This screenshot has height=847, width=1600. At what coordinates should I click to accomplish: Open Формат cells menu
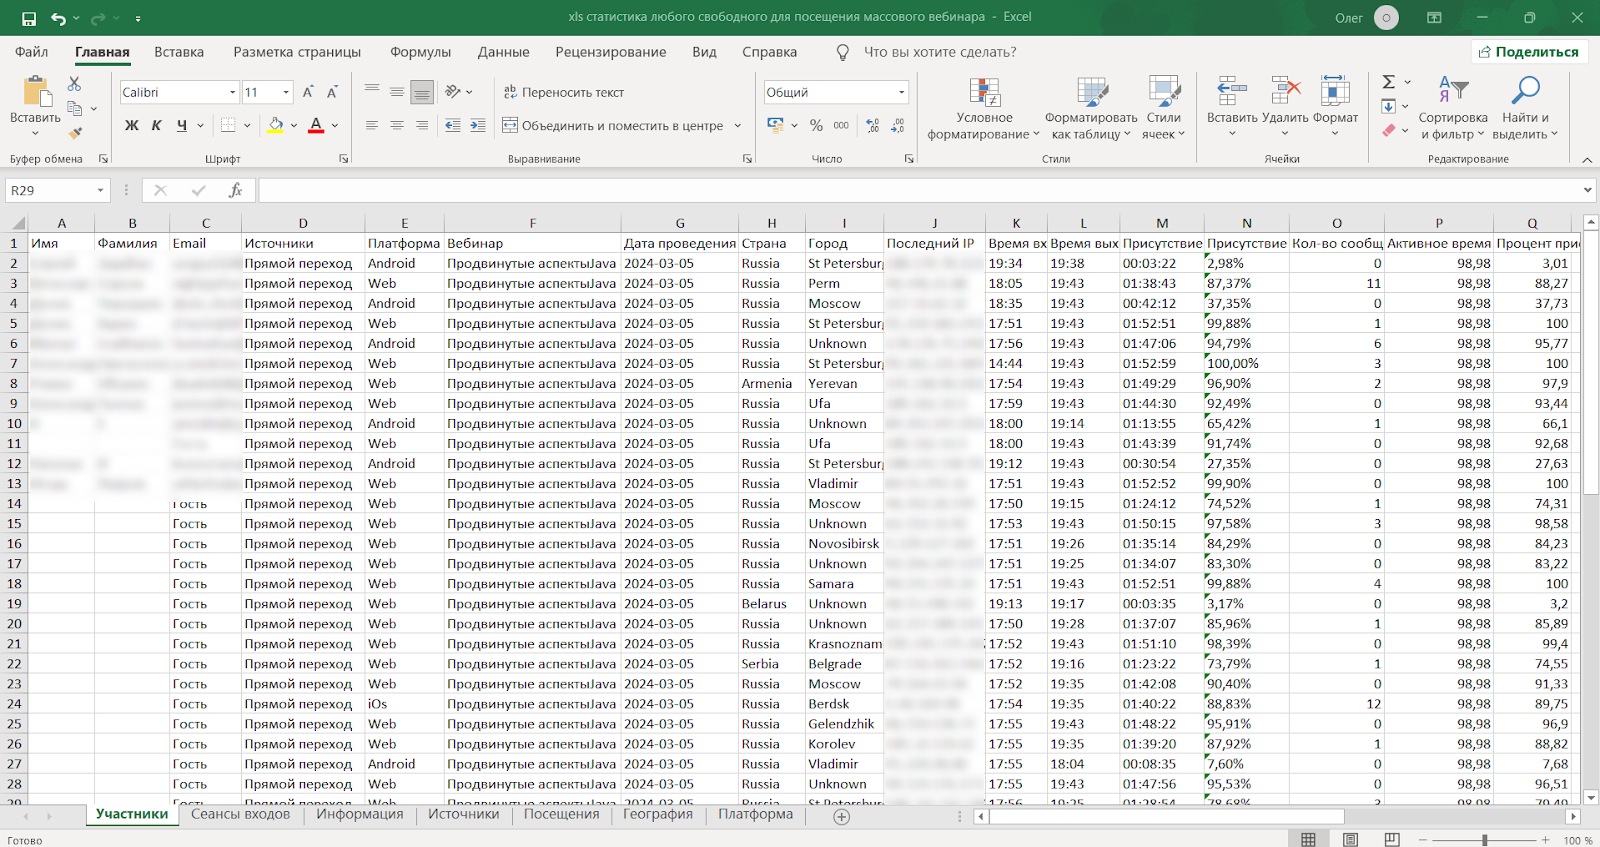1335,108
